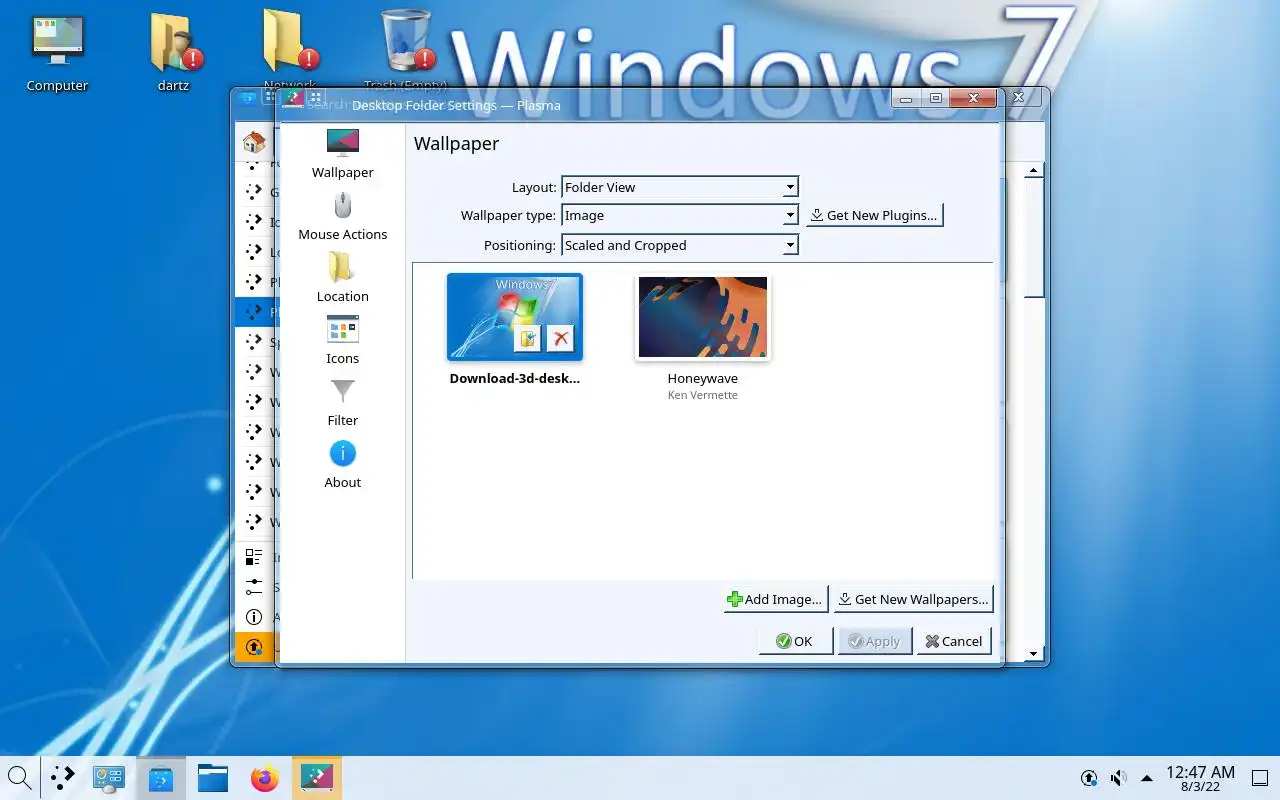Select the highlighted blue row in Discover sidebar
This screenshot has height=800, width=1280.
point(255,311)
